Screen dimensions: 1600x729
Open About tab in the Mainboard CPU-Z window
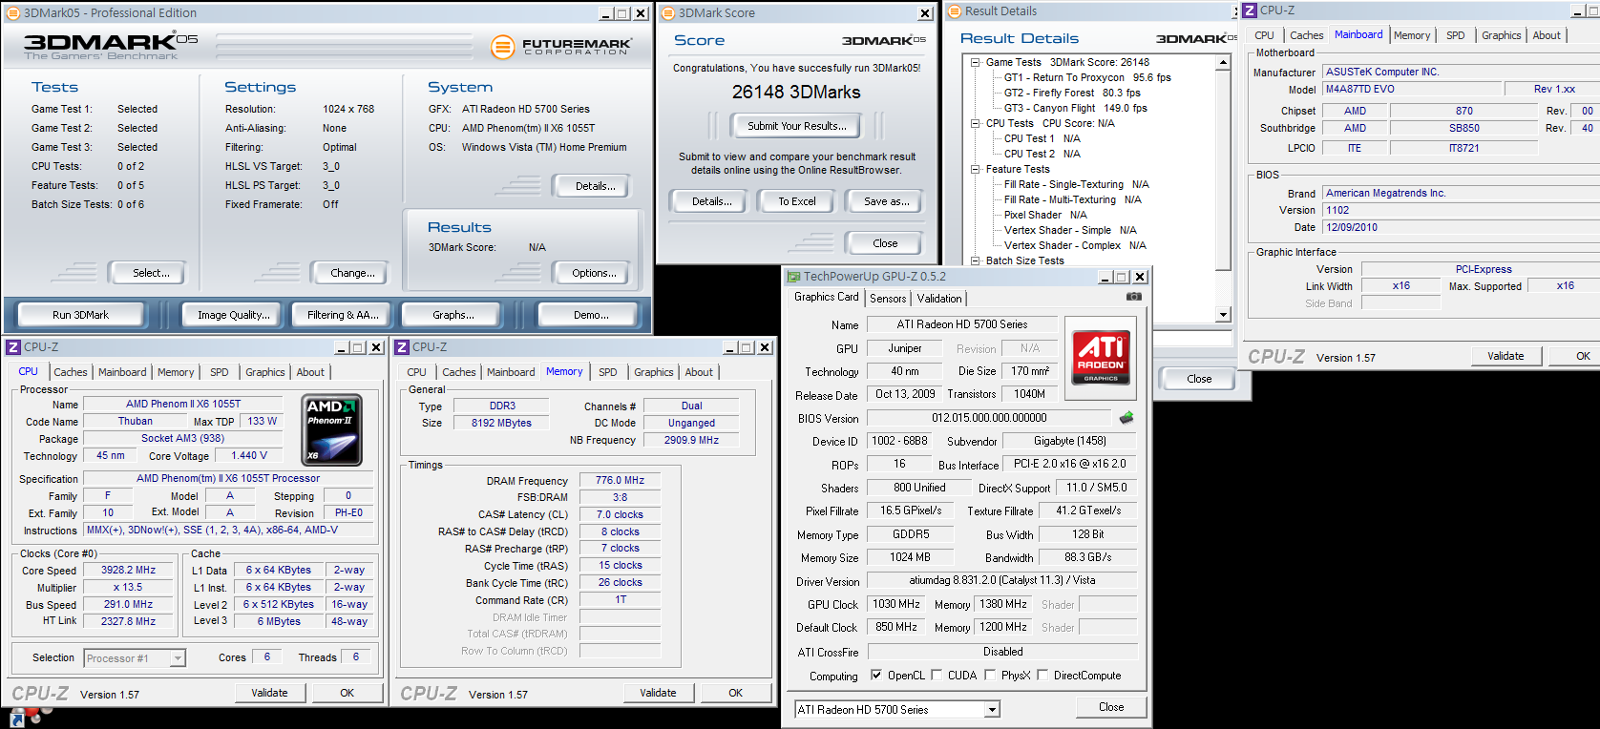pyautogui.click(x=1546, y=35)
